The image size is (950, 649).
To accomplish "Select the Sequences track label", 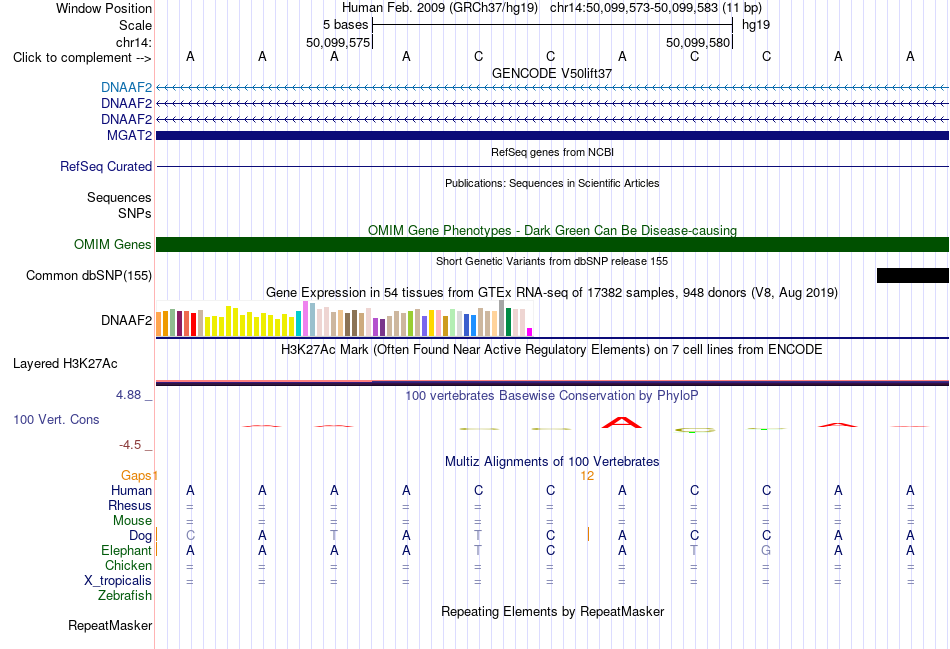I will pos(119,198).
